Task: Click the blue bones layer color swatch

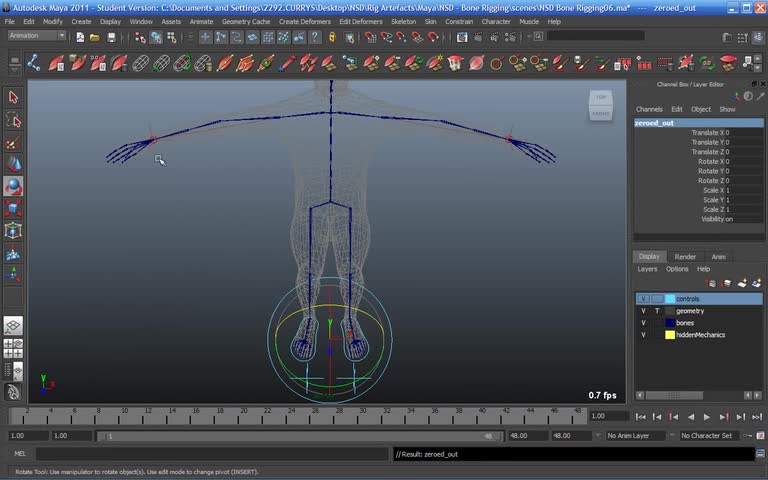Action: [670, 323]
